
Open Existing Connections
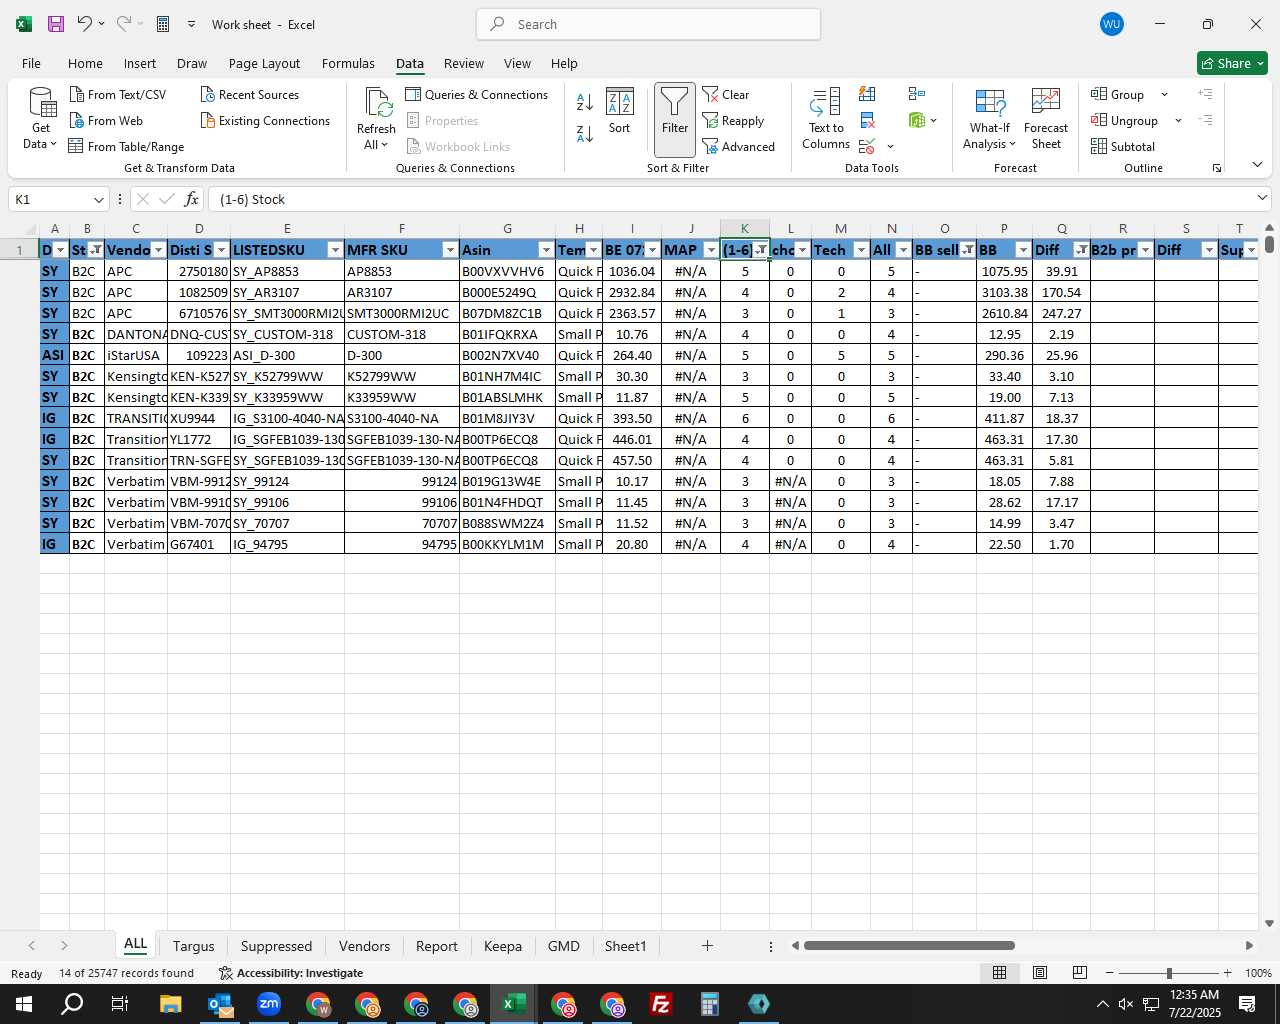coord(265,120)
